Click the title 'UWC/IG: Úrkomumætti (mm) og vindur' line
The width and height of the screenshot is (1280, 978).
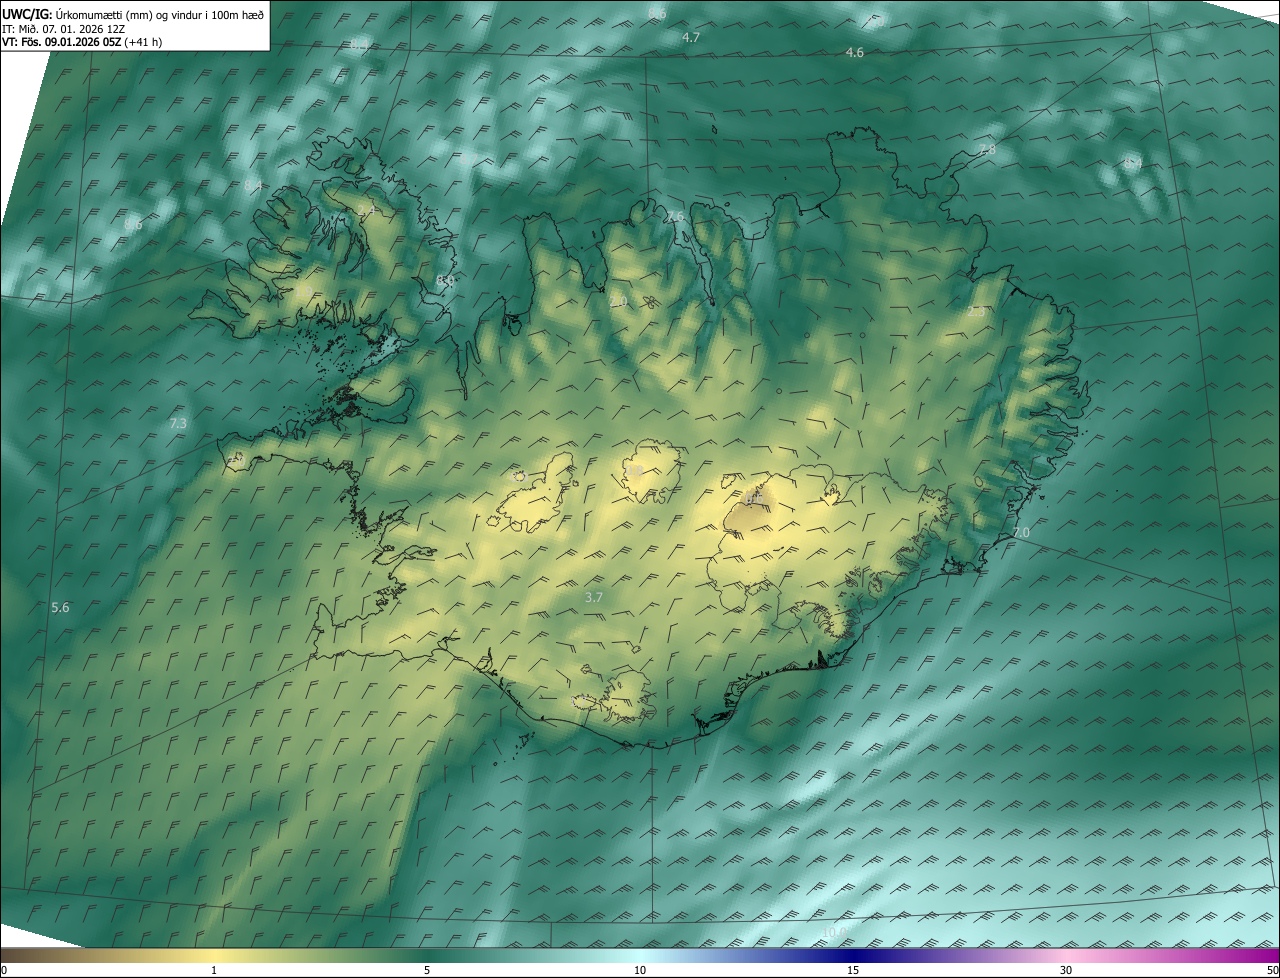[133, 14]
